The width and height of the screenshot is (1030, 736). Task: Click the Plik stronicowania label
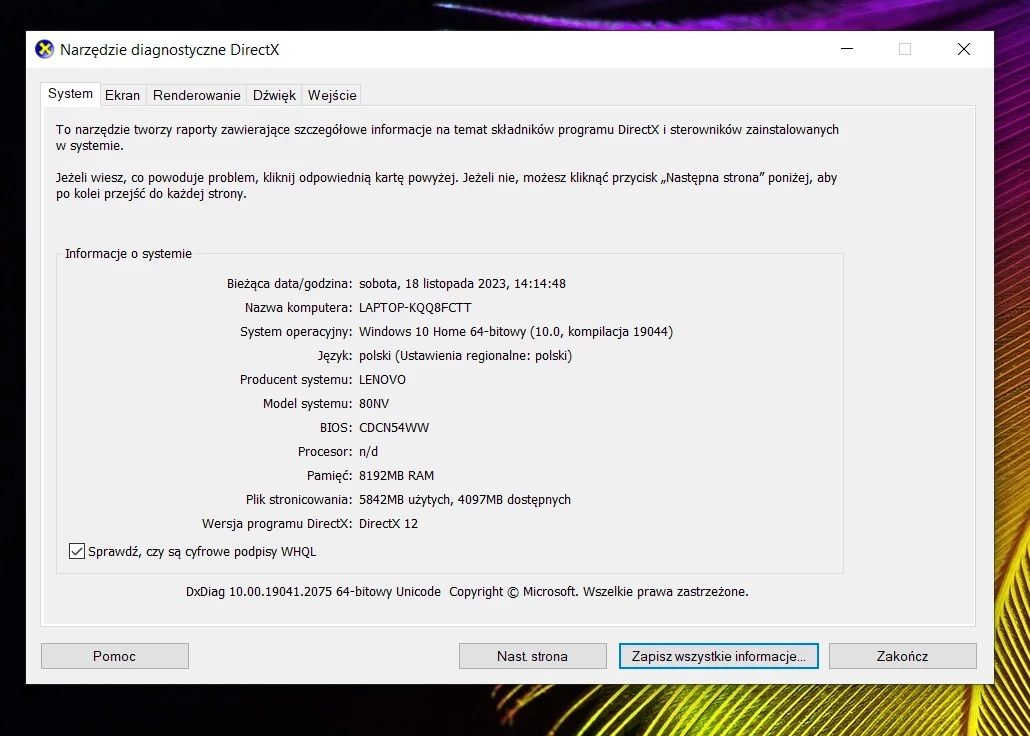coord(299,500)
